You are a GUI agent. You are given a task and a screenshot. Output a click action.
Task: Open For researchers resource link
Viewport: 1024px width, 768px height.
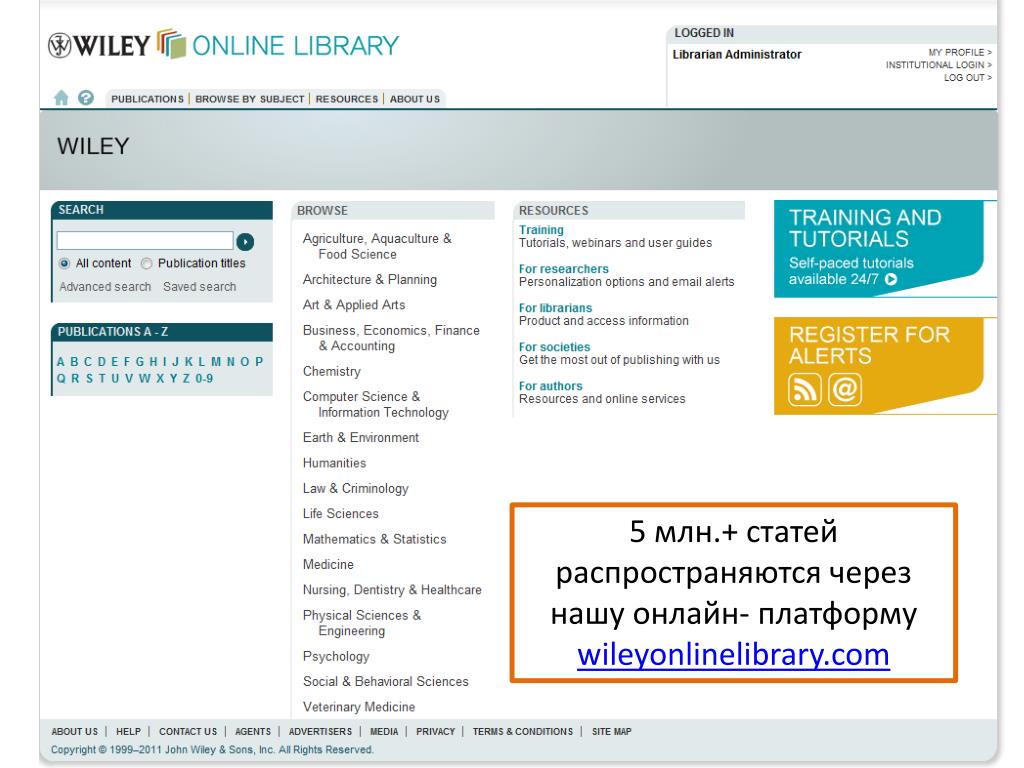tap(564, 269)
